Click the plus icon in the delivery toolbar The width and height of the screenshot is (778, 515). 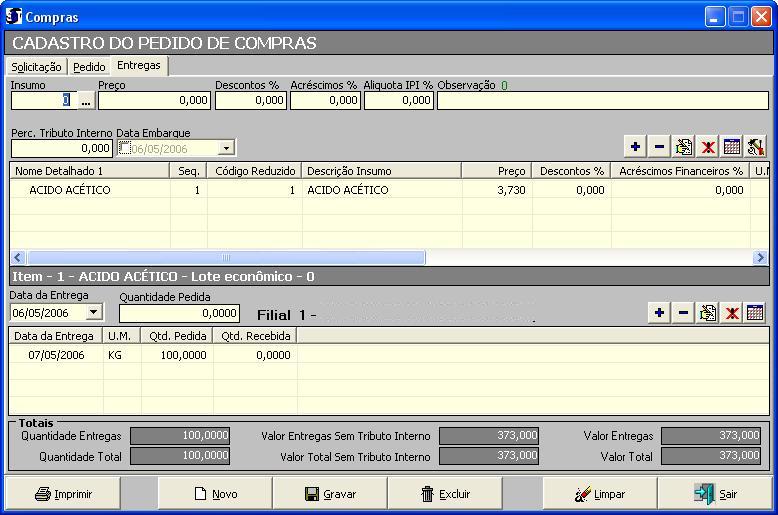[x=659, y=313]
